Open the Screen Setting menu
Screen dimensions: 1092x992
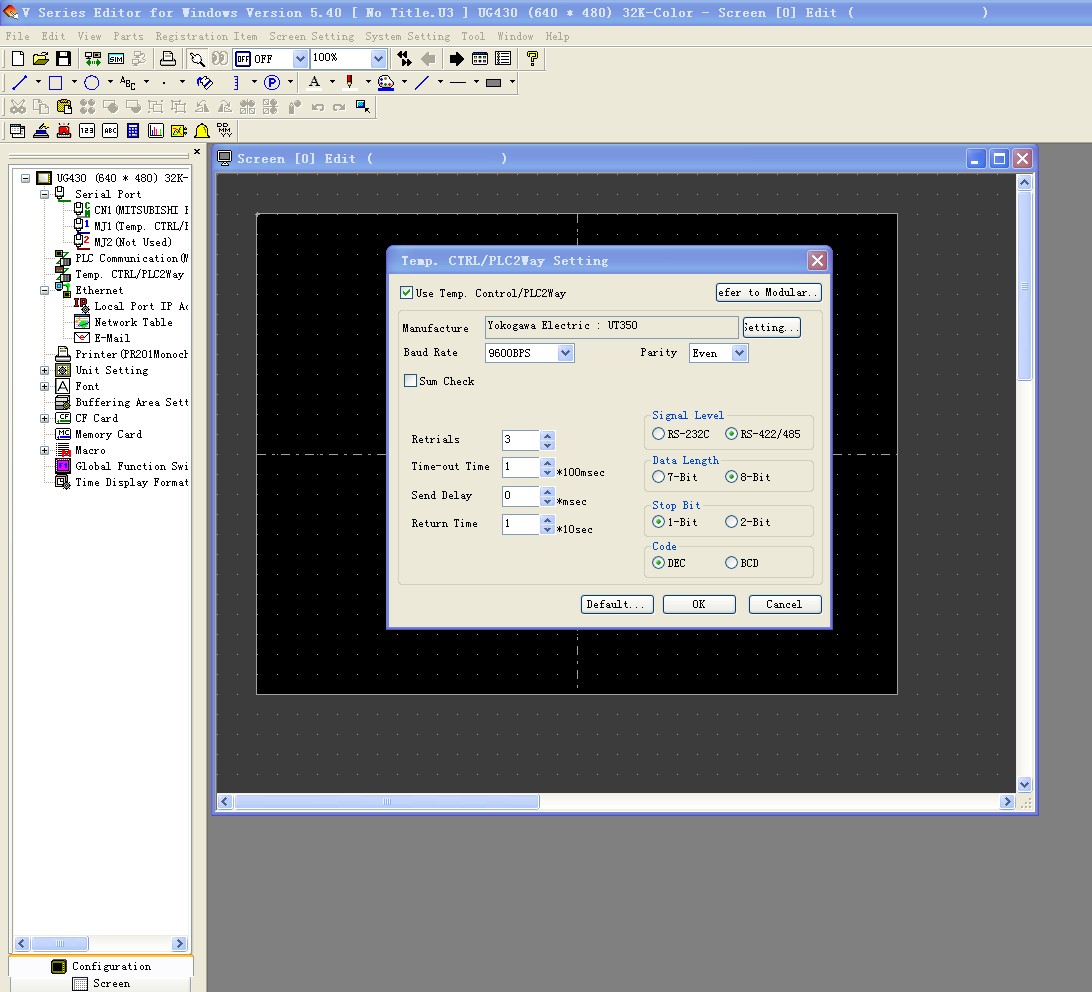point(311,36)
